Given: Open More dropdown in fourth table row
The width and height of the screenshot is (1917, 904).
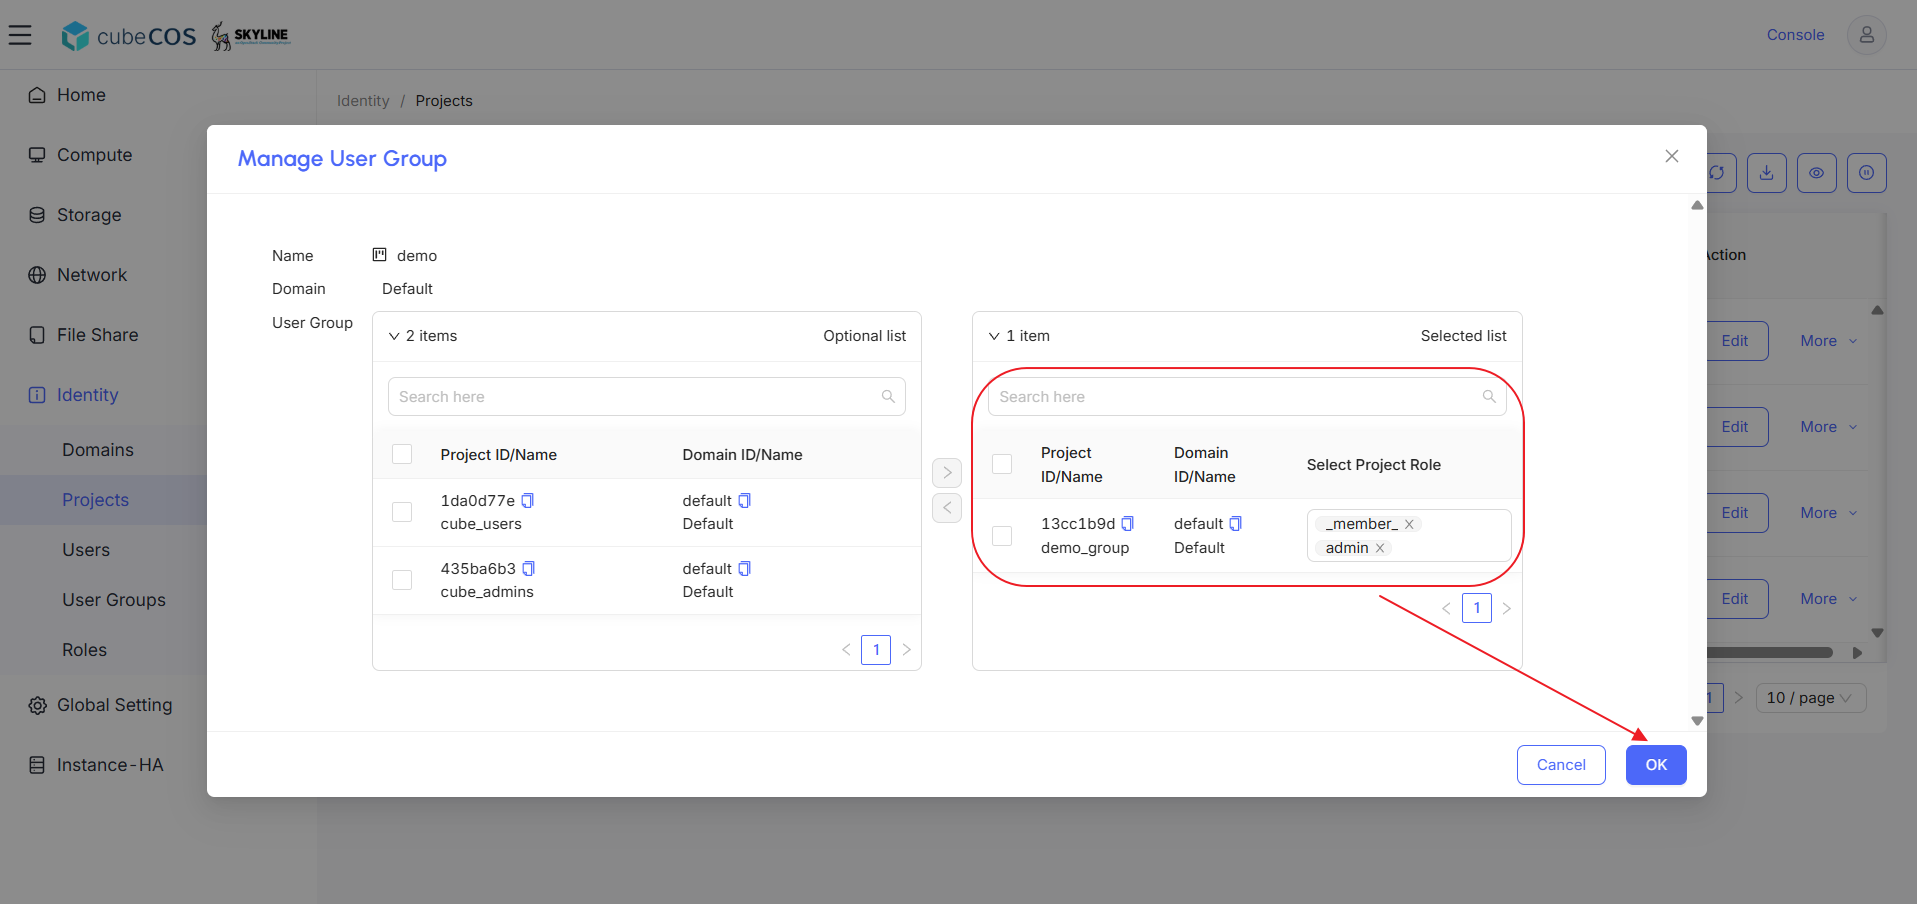Looking at the screenshot, I should (x=1829, y=599).
